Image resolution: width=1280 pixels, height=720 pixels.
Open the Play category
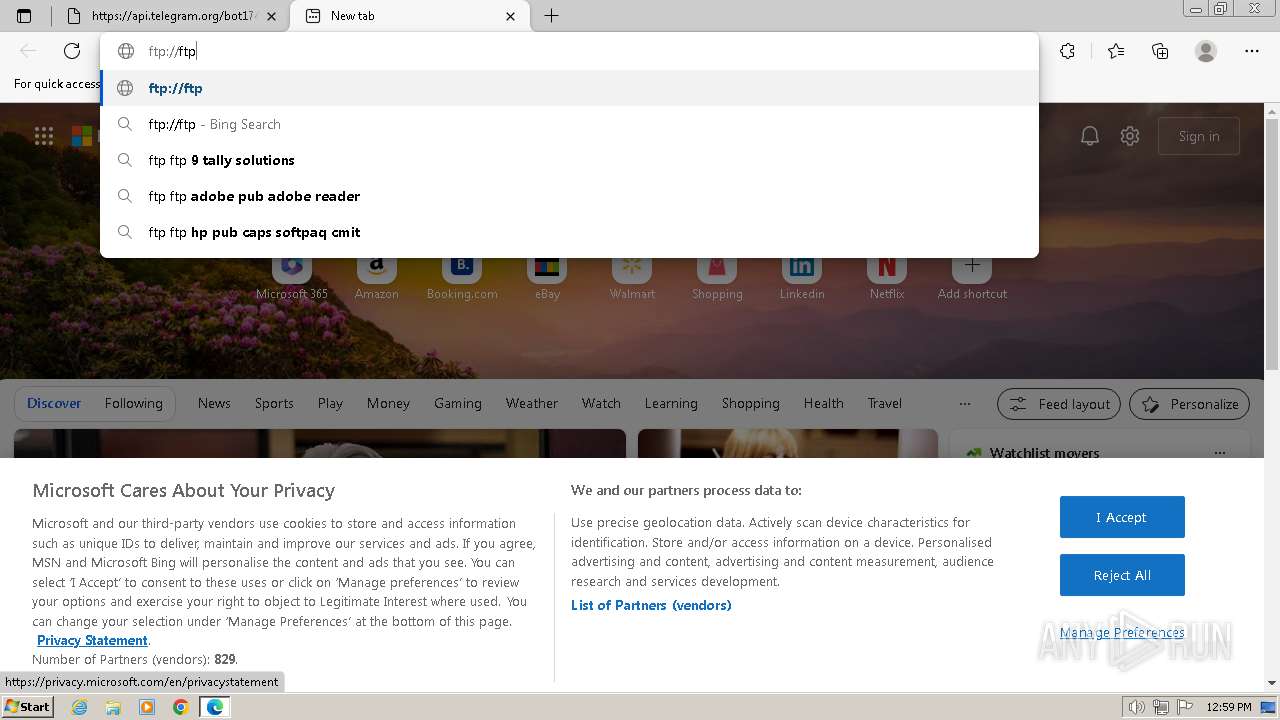tap(330, 403)
